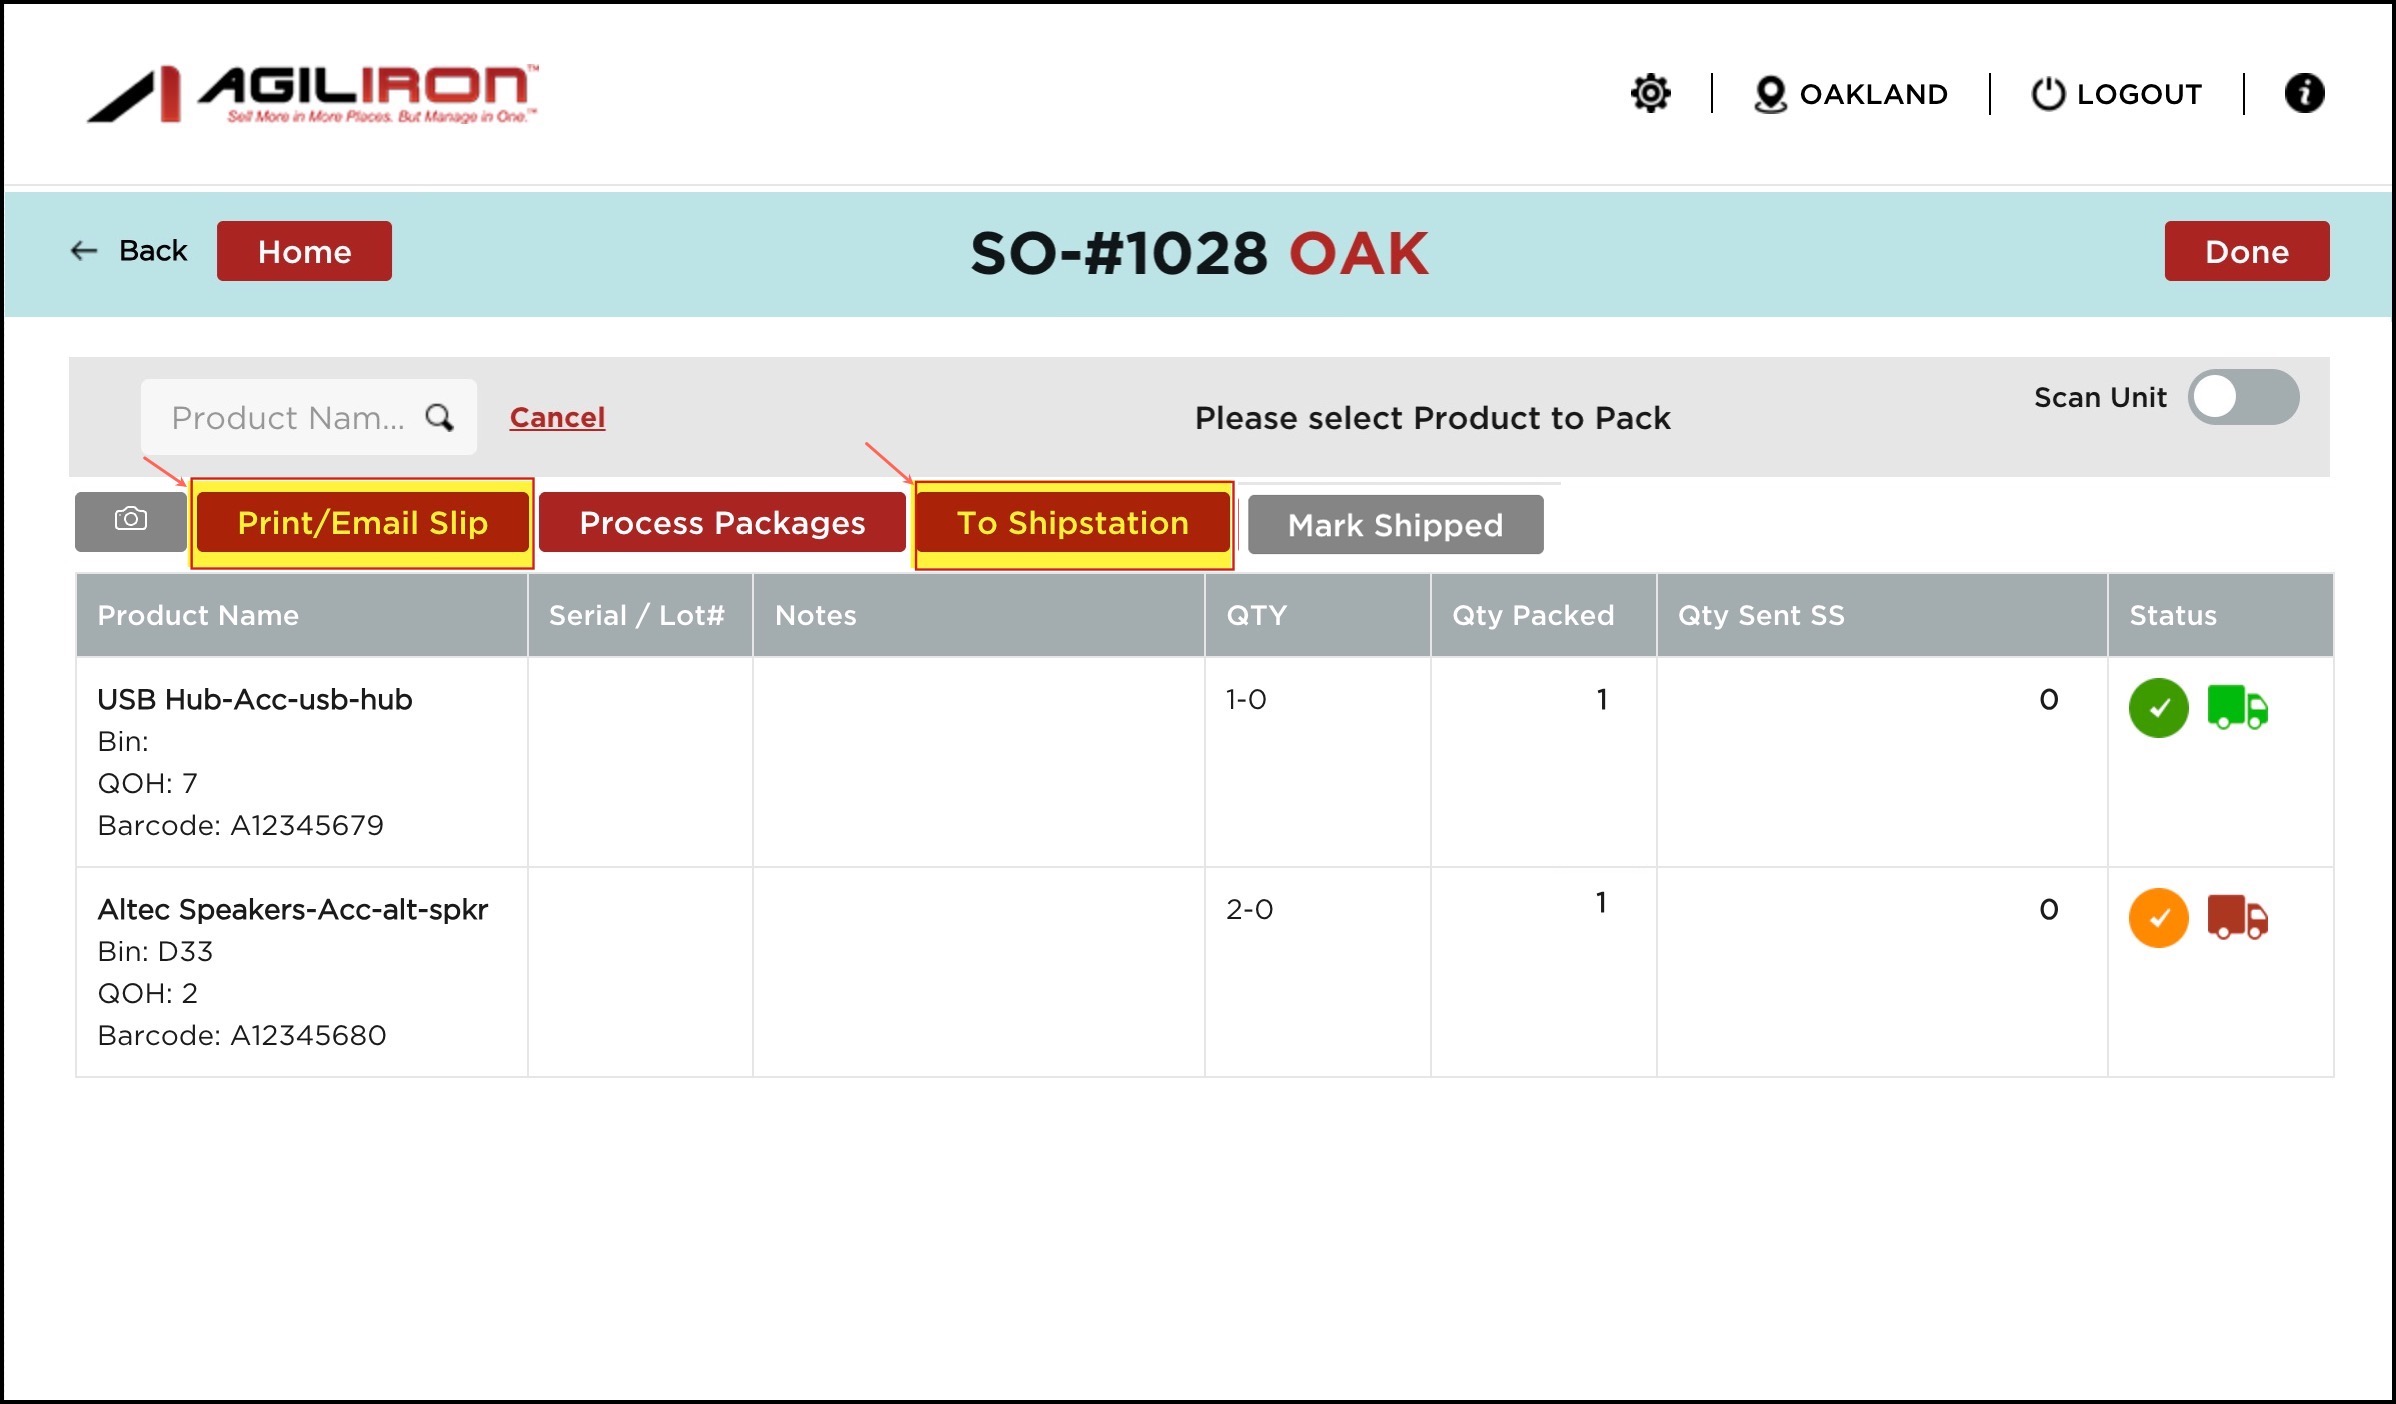Viewport: 2396px width, 1404px height.
Task: Click the Agiliron logo
Action: point(313,94)
